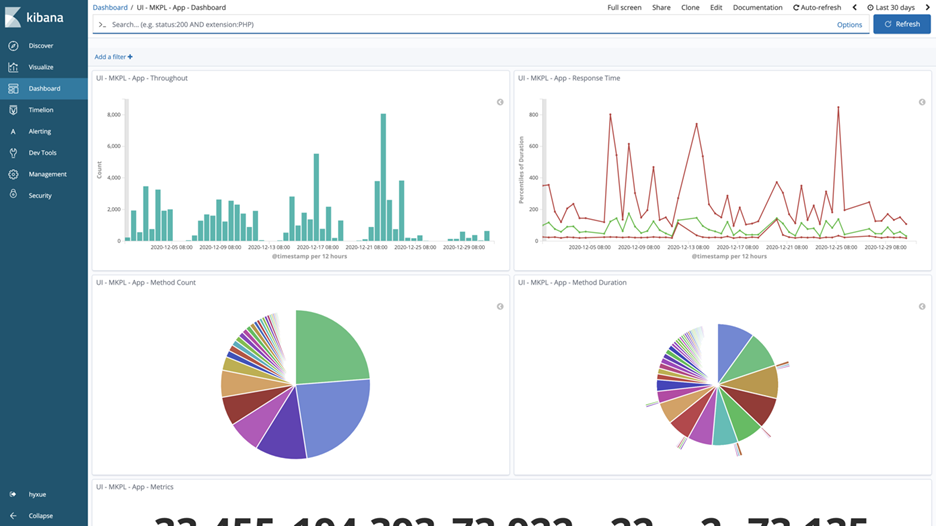
Task: Toggle legend on Response Time chart
Action: tap(922, 102)
